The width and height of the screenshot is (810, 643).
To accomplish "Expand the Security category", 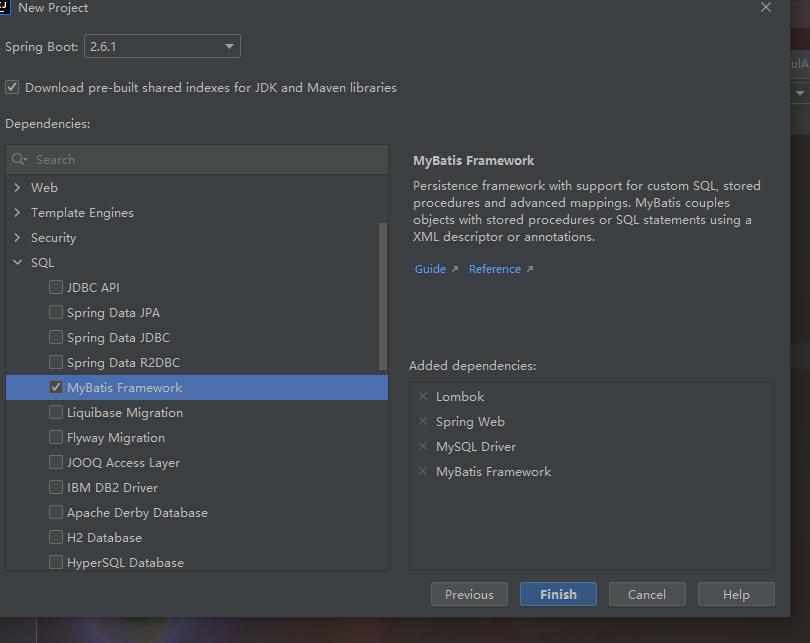I will (17, 238).
